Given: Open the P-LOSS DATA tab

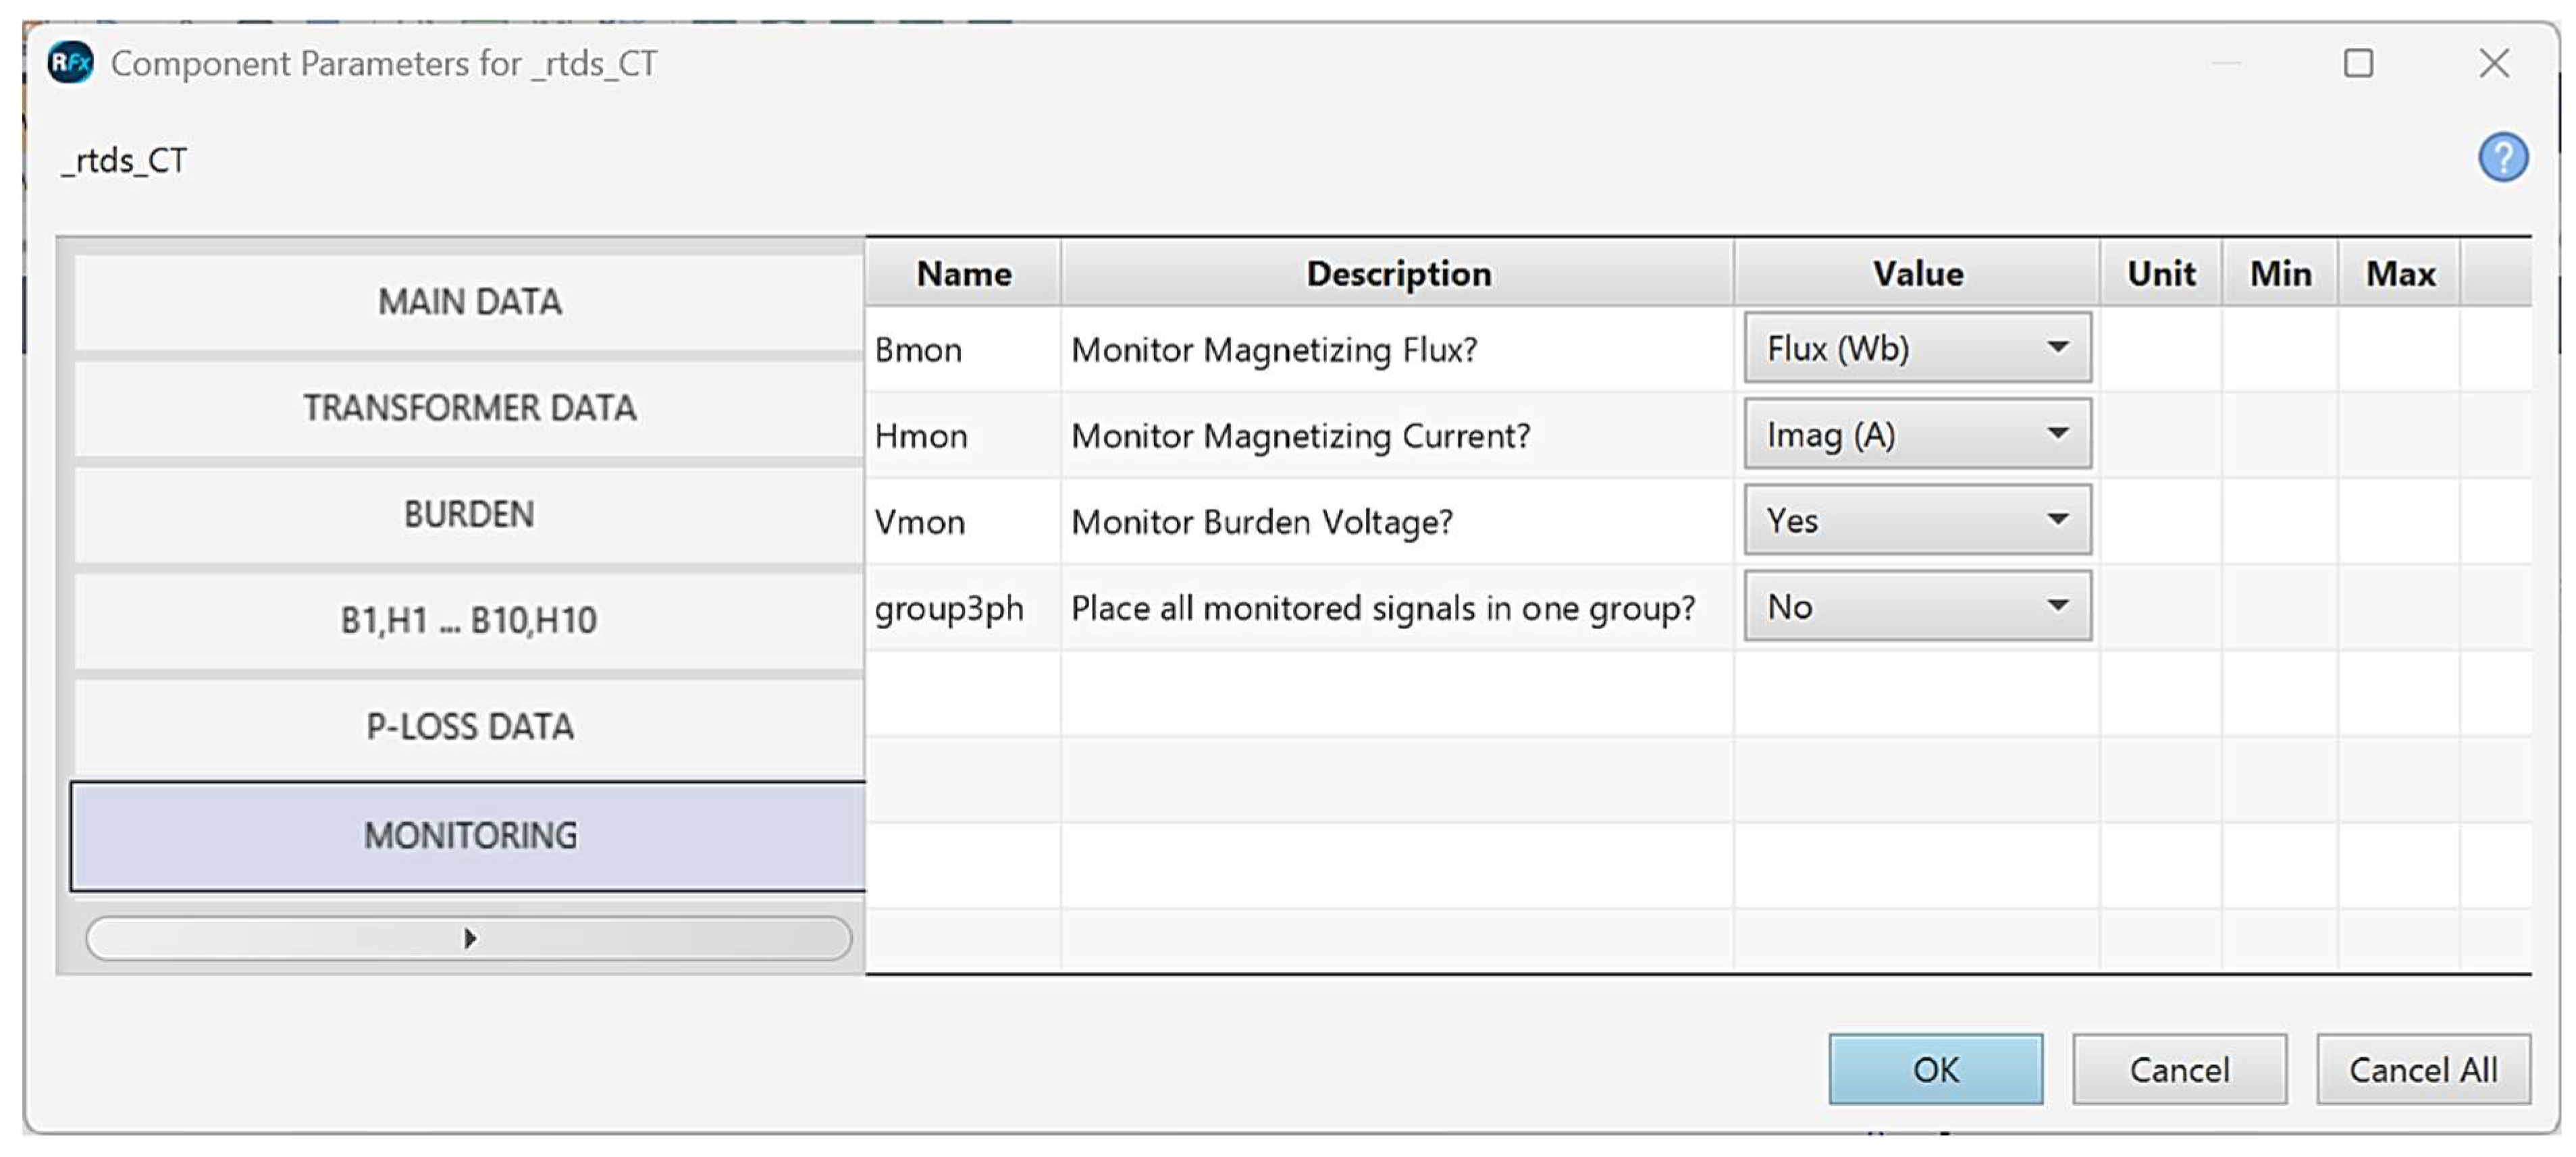Looking at the screenshot, I should click(x=469, y=726).
